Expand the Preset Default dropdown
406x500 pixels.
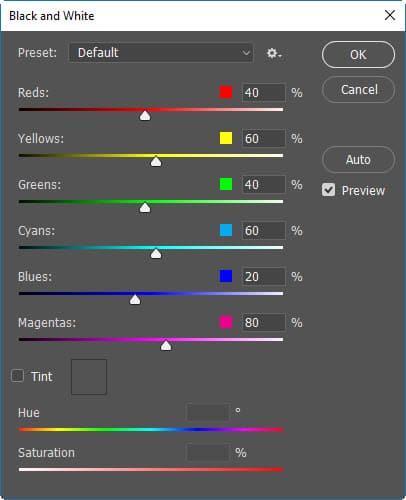161,53
